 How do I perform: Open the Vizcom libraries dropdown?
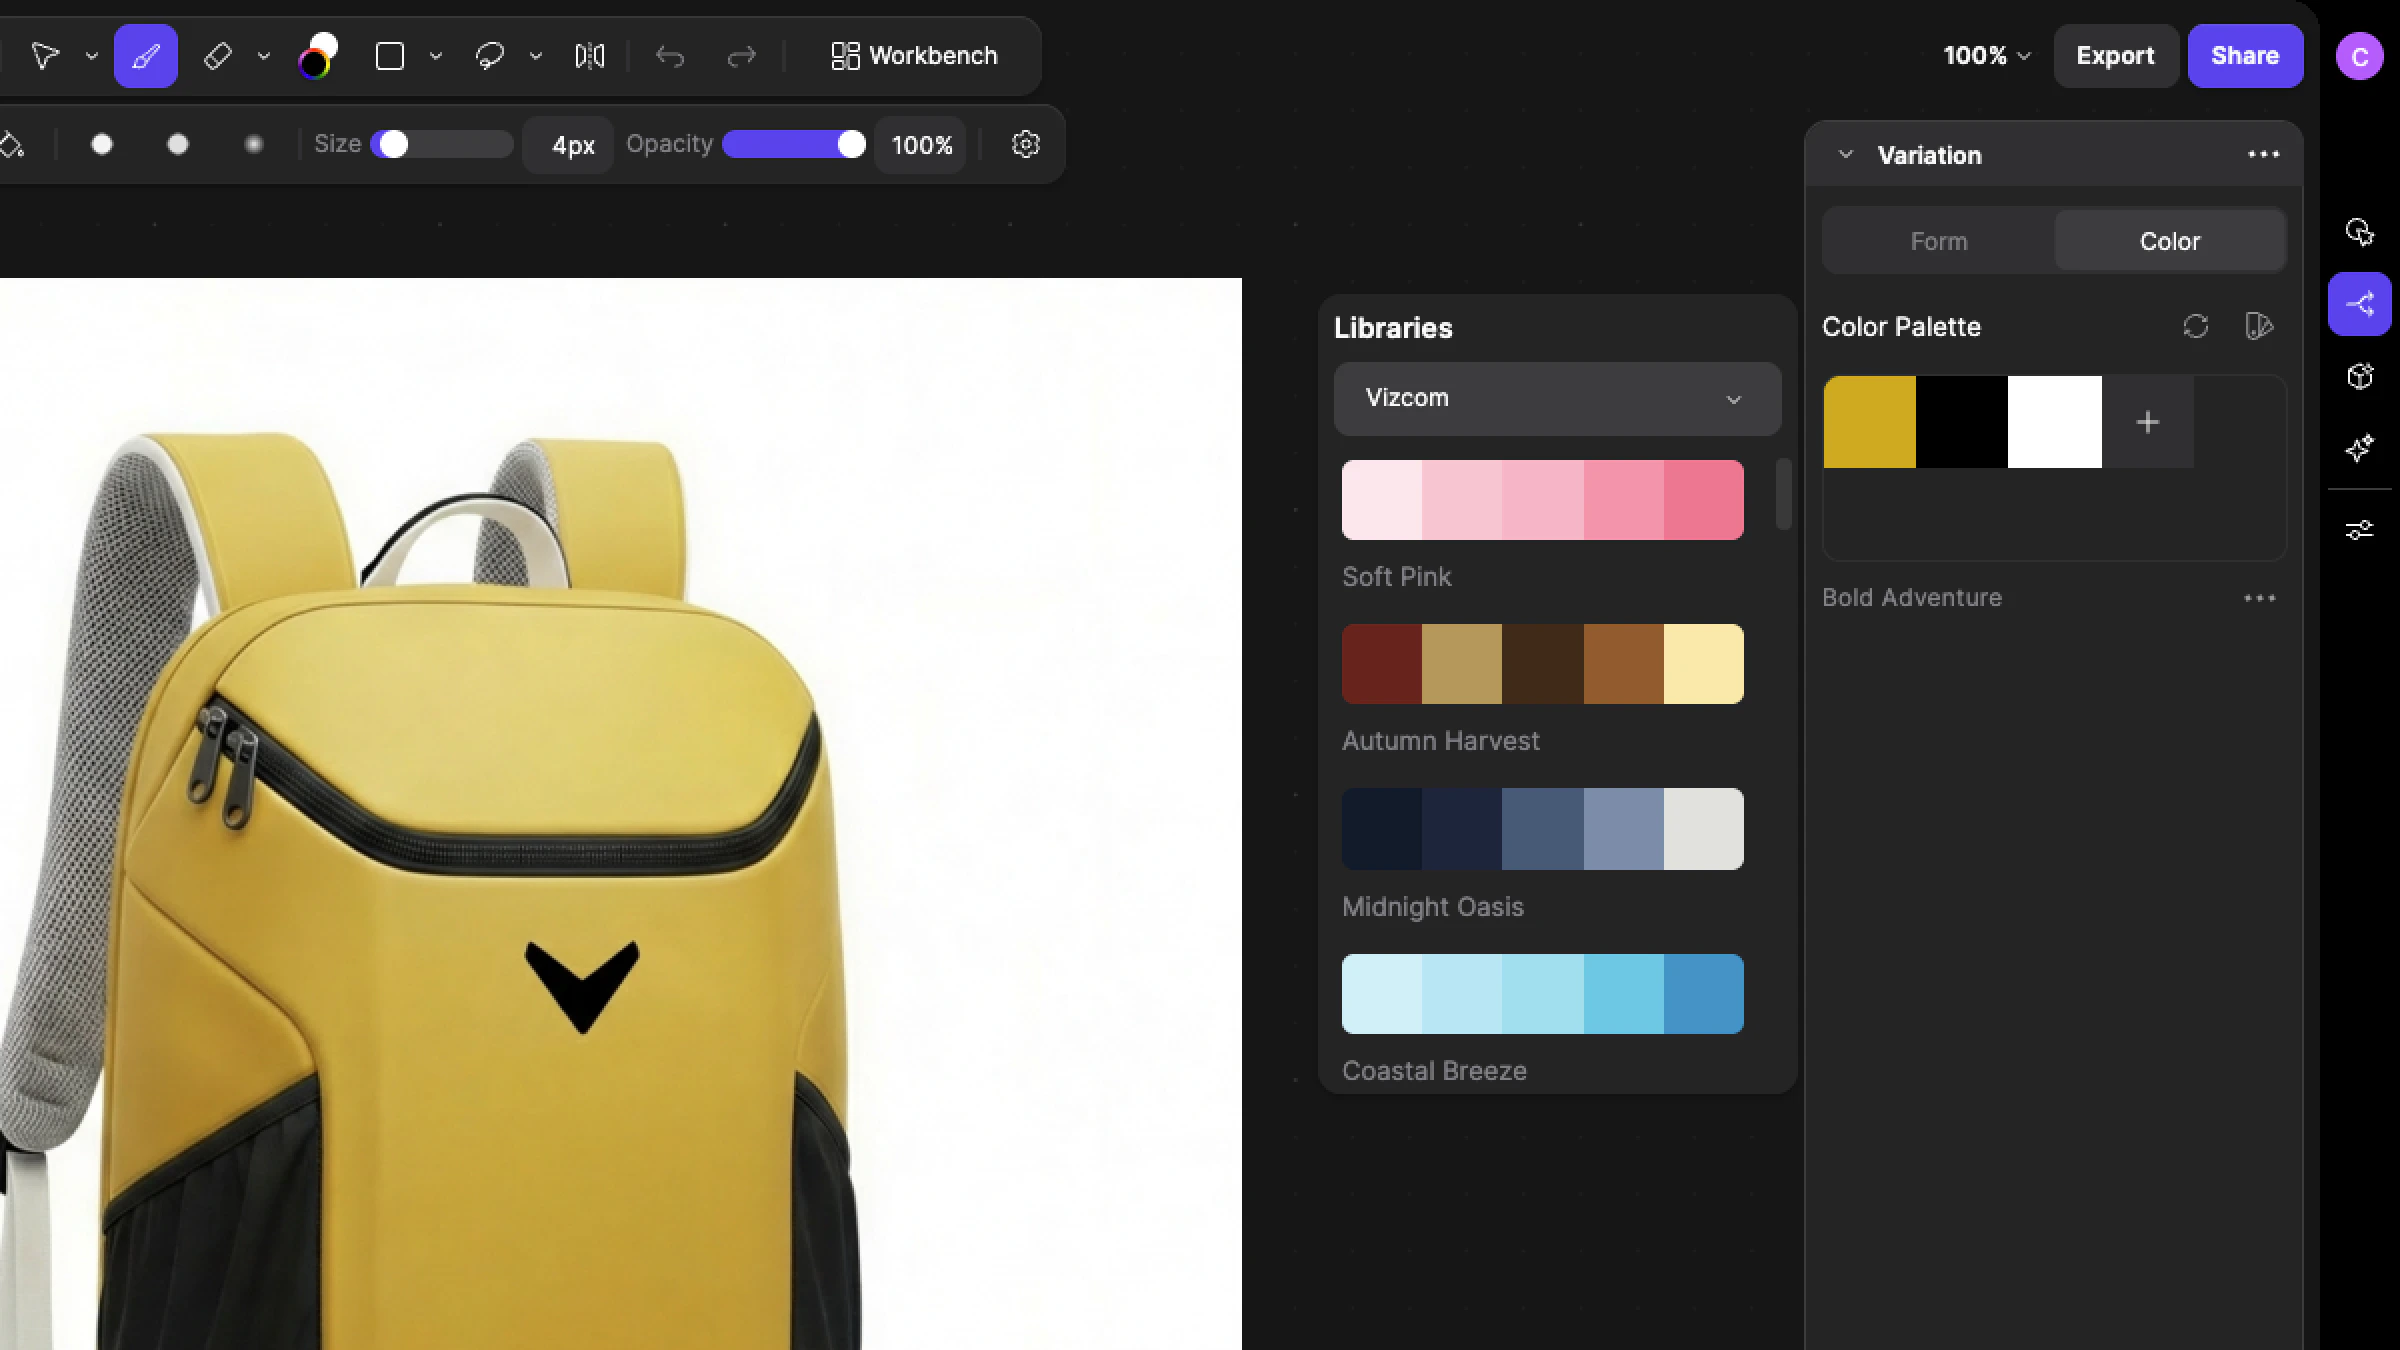point(1556,398)
